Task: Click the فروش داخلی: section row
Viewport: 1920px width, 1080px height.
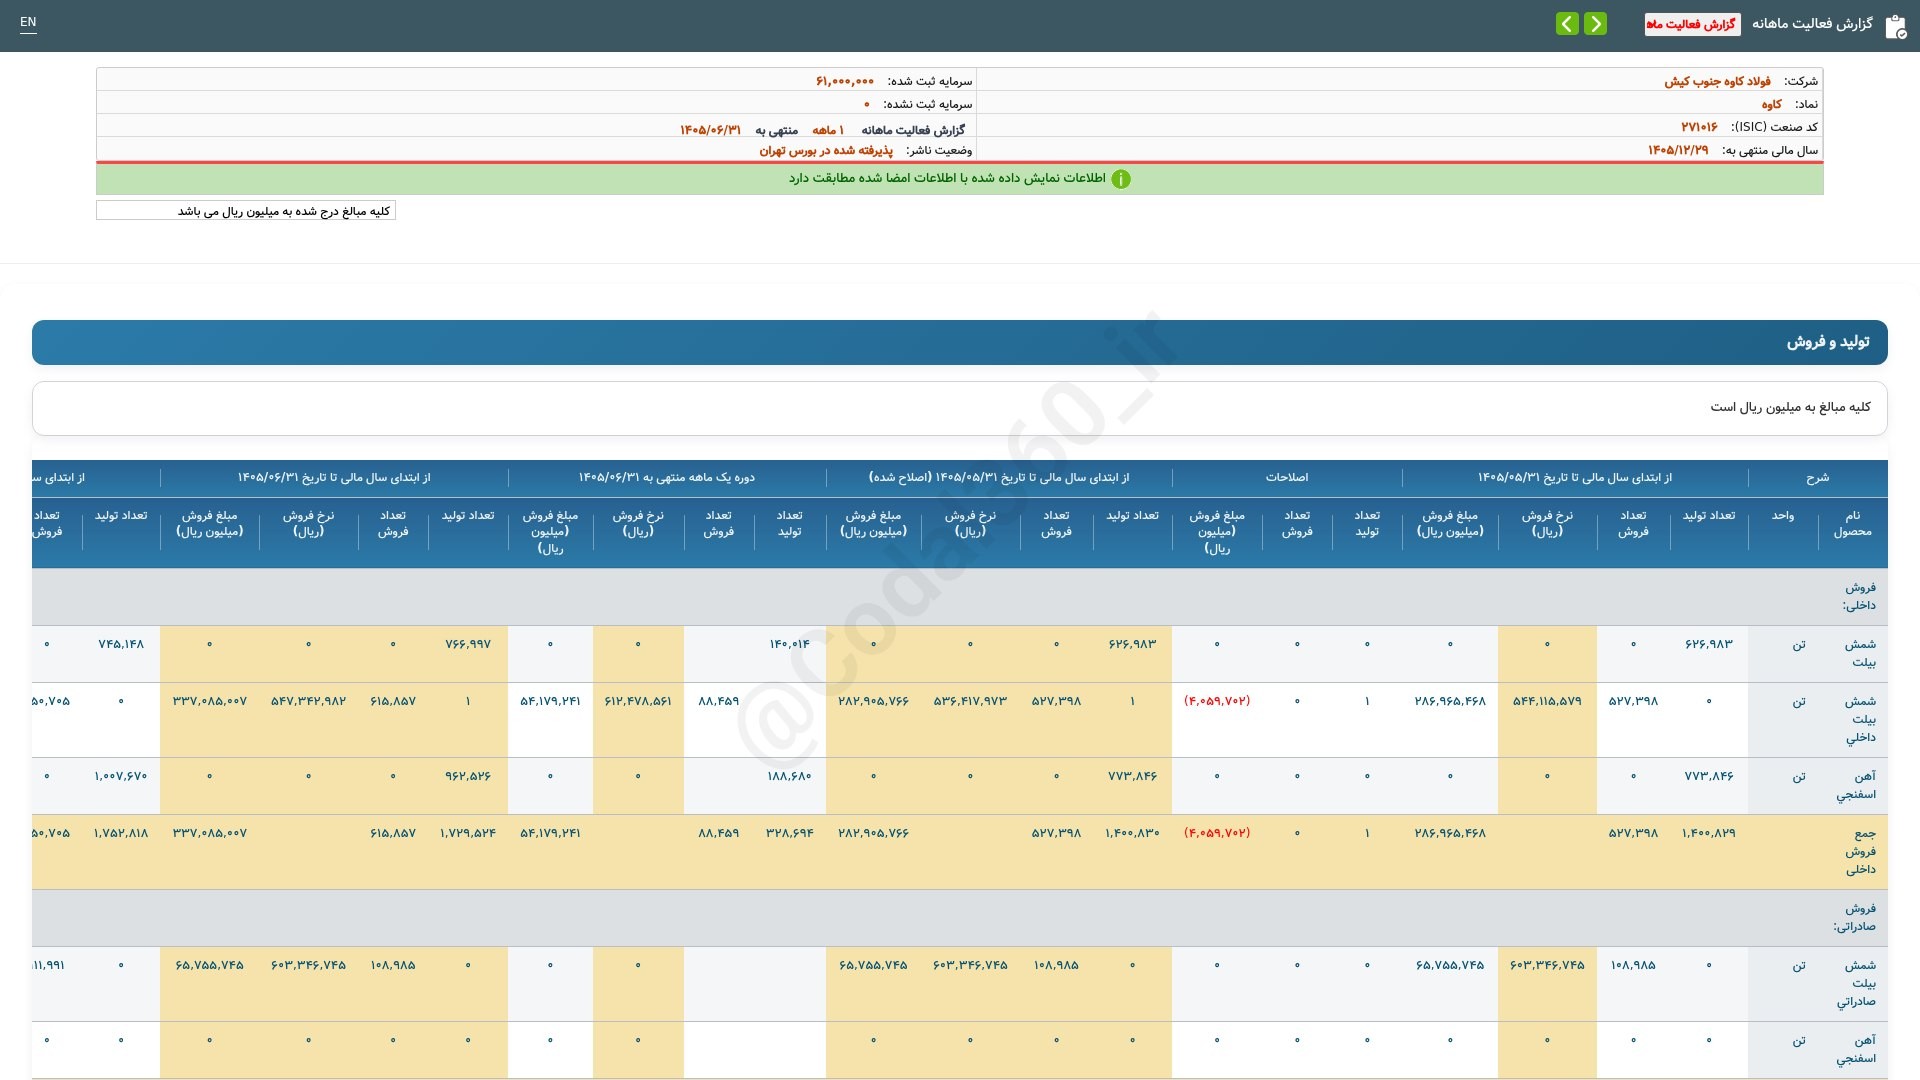Action: click(960, 596)
